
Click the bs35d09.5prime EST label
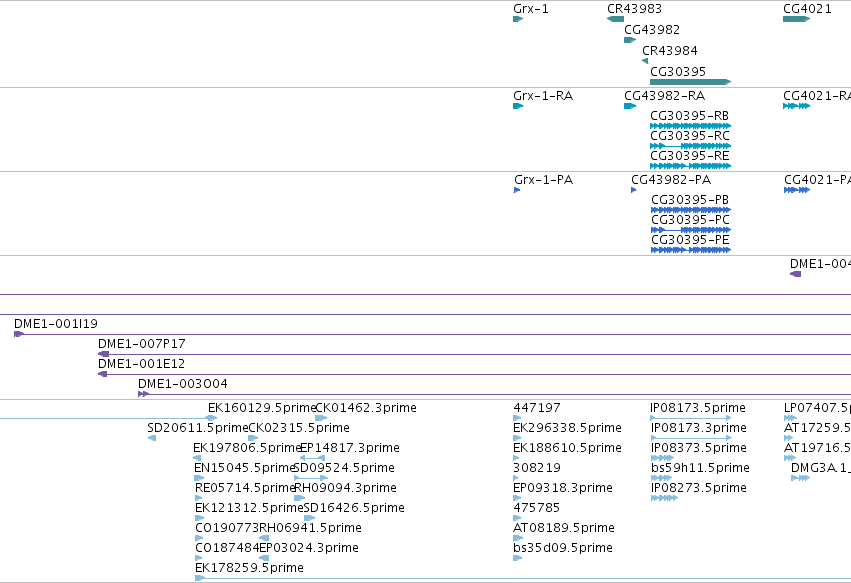[563, 548]
